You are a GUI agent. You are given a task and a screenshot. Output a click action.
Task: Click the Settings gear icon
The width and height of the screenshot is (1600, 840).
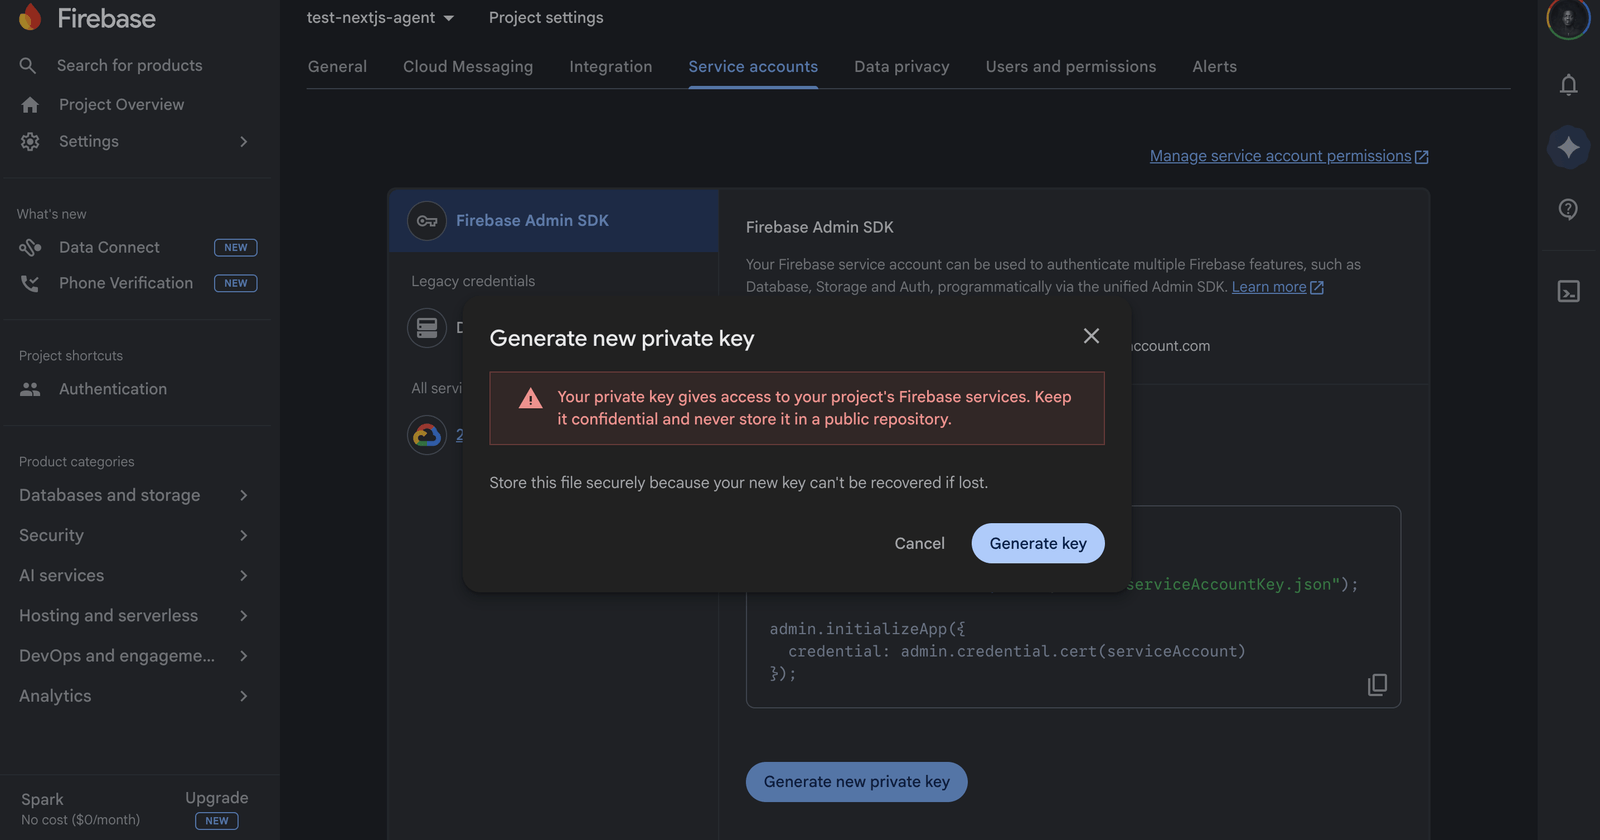coord(30,142)
